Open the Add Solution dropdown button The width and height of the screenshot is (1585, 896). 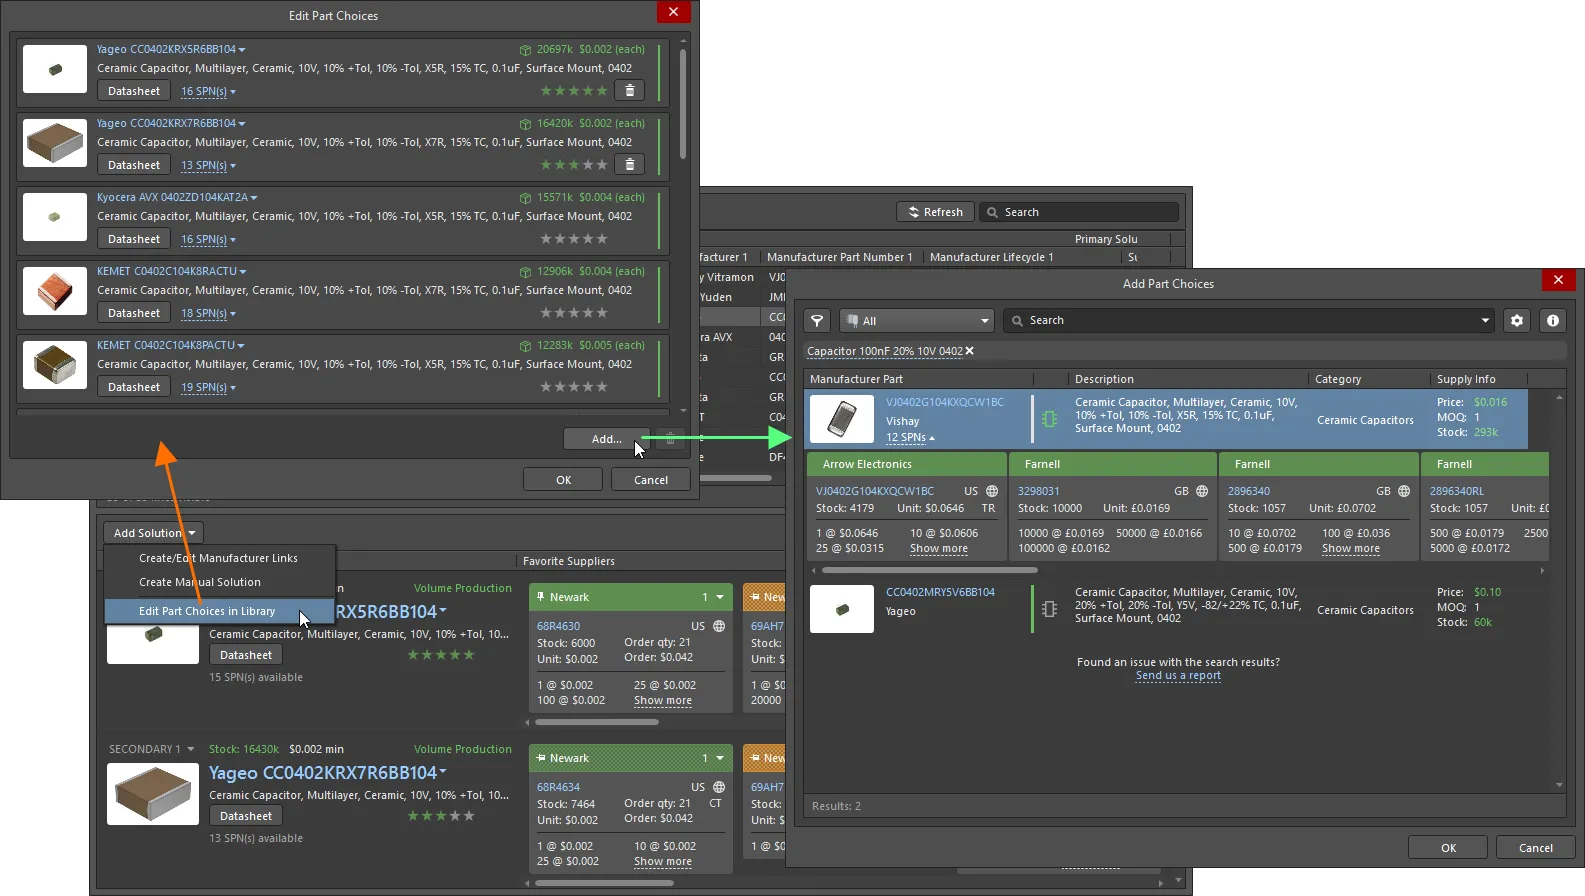pos(154,533)
